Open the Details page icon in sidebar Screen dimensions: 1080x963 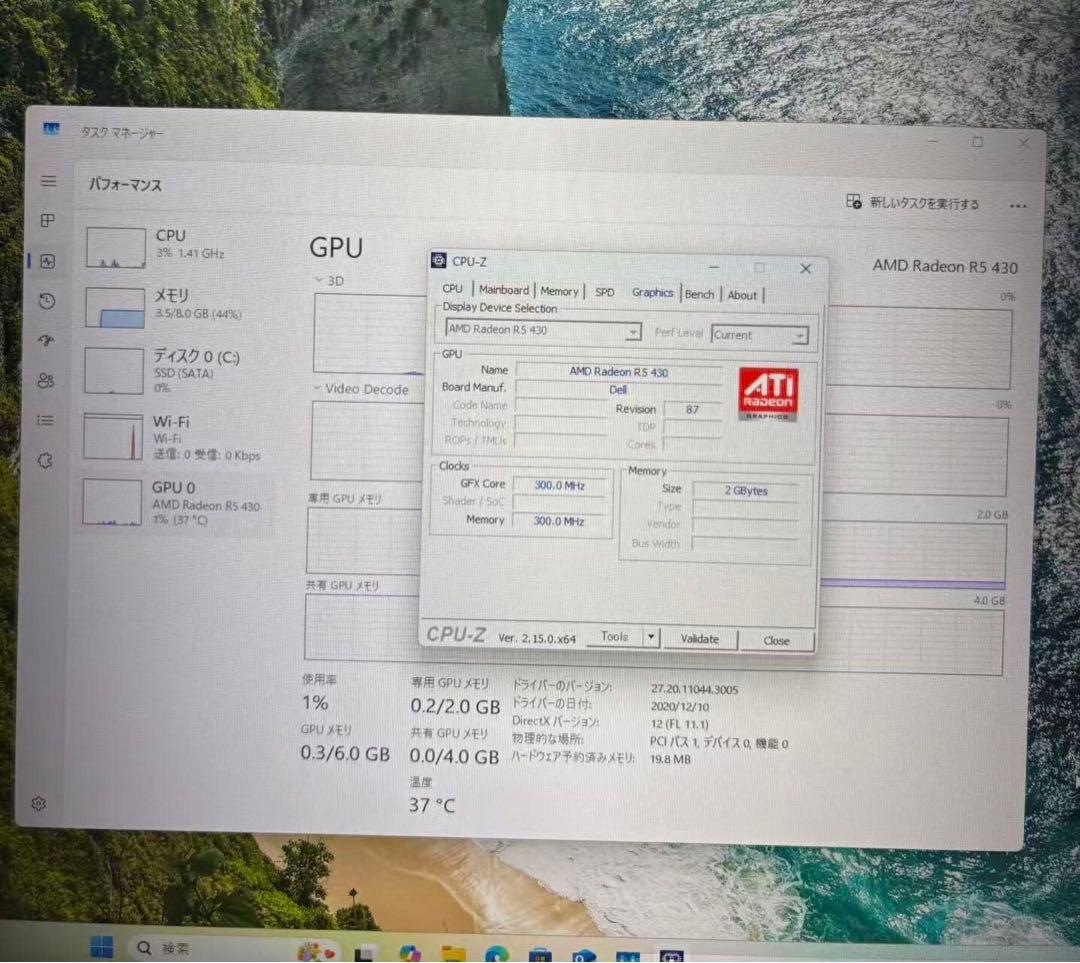(x=45, y=420)
